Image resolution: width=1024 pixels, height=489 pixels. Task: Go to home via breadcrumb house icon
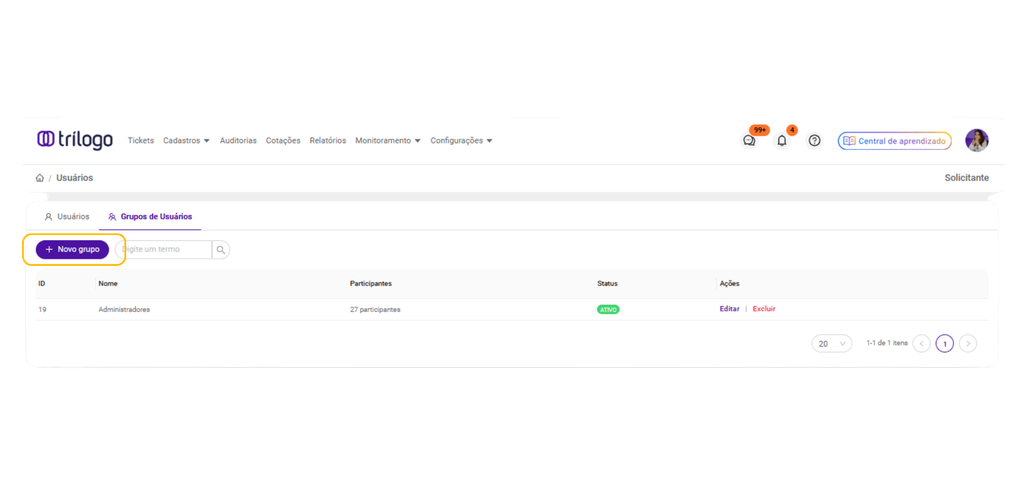(40, 178)
